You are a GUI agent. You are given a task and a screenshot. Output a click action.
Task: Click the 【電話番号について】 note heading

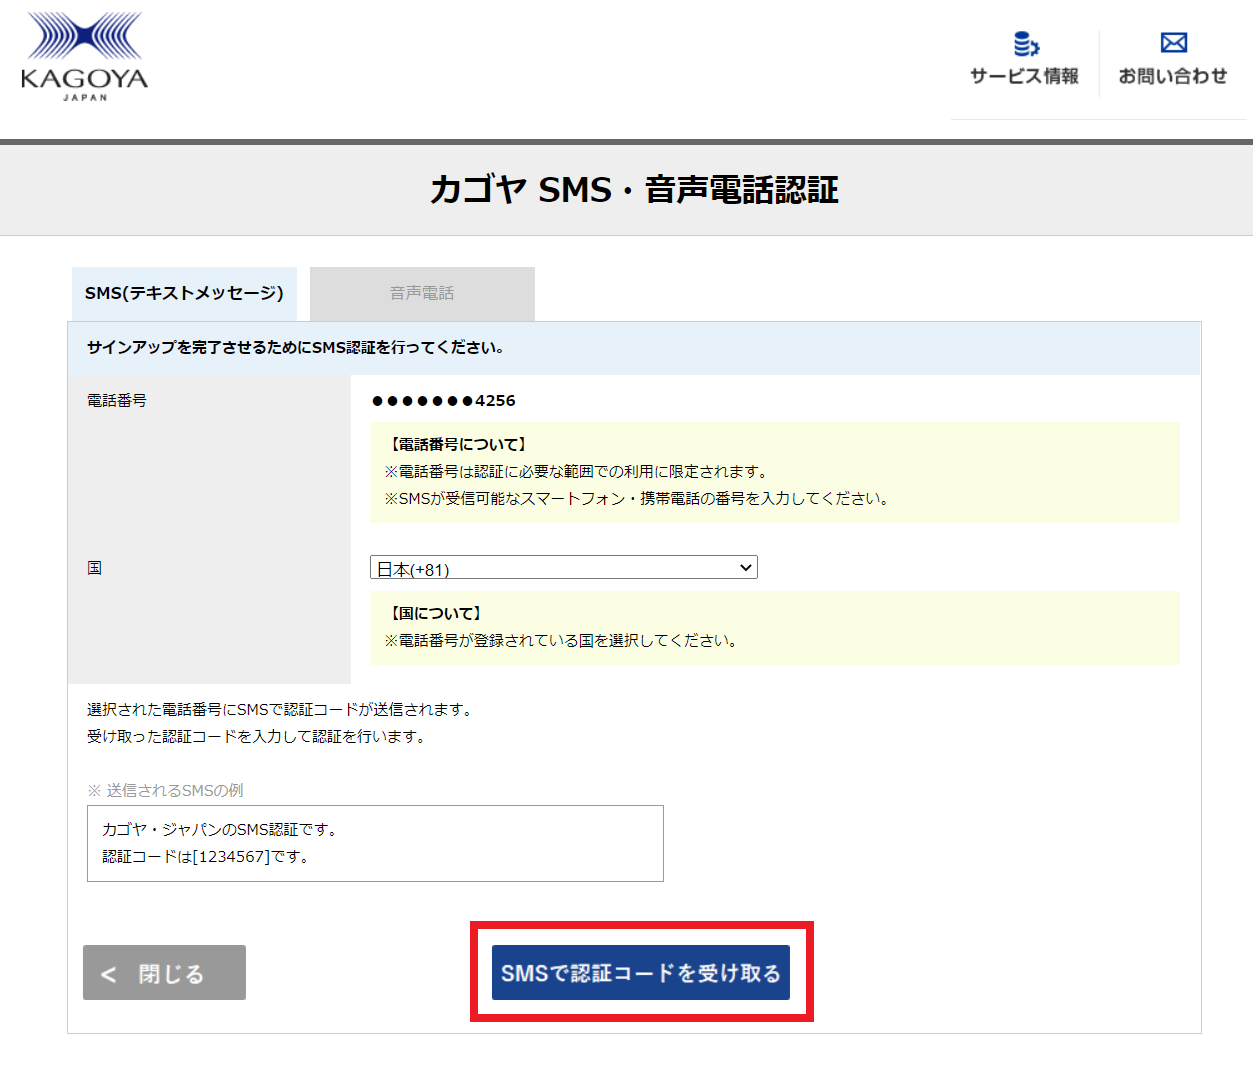pyautogui.click(x=458, y=444)
